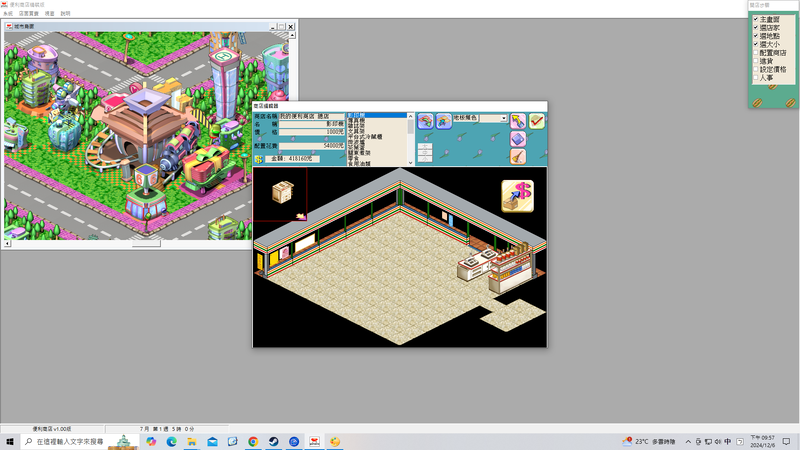Click the broom clear icon
This screenshot has width=800, height=450.
518,156
